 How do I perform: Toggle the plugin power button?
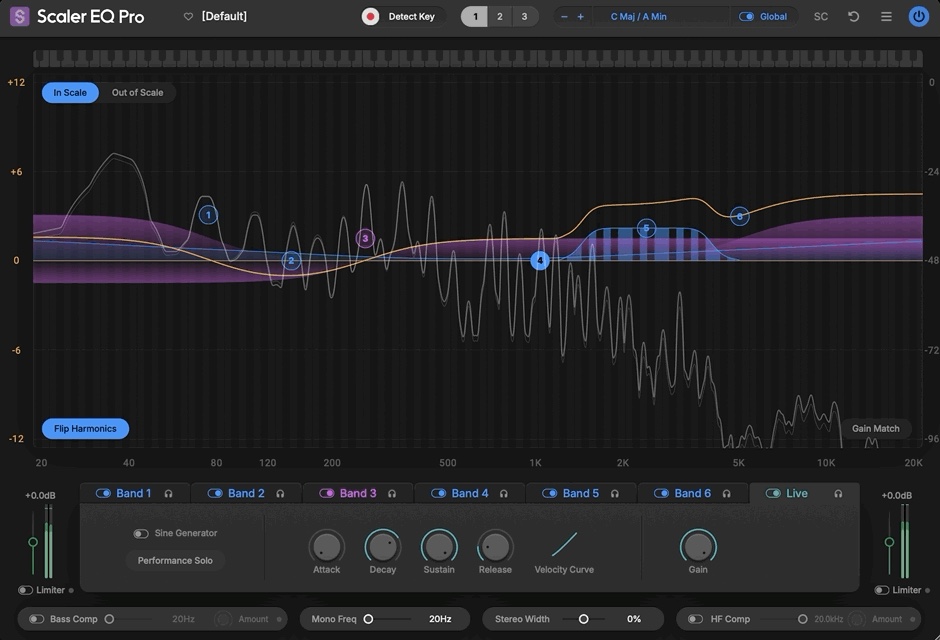[918, 17]
